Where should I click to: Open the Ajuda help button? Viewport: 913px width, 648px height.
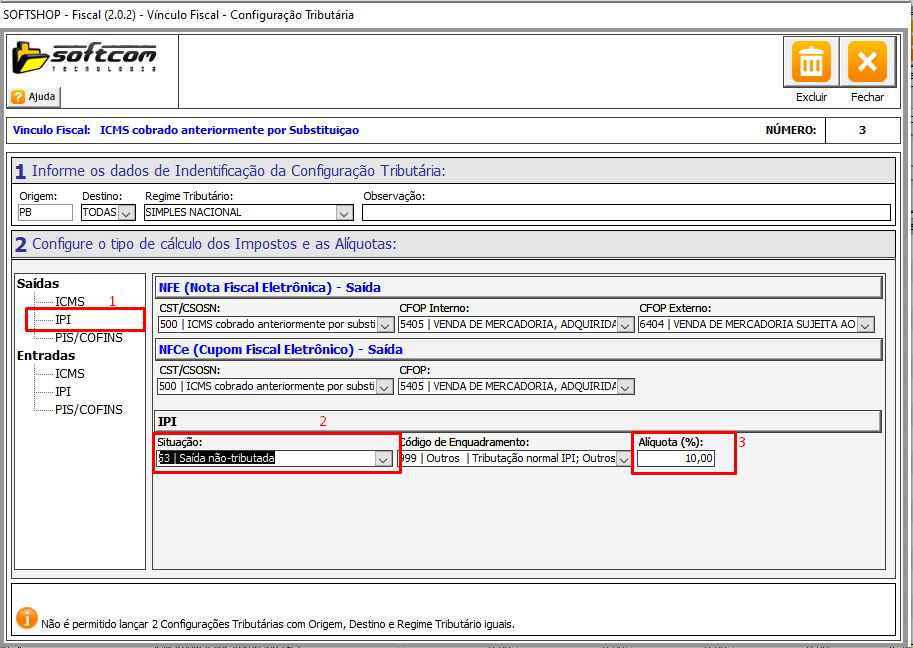click(35, 97)
